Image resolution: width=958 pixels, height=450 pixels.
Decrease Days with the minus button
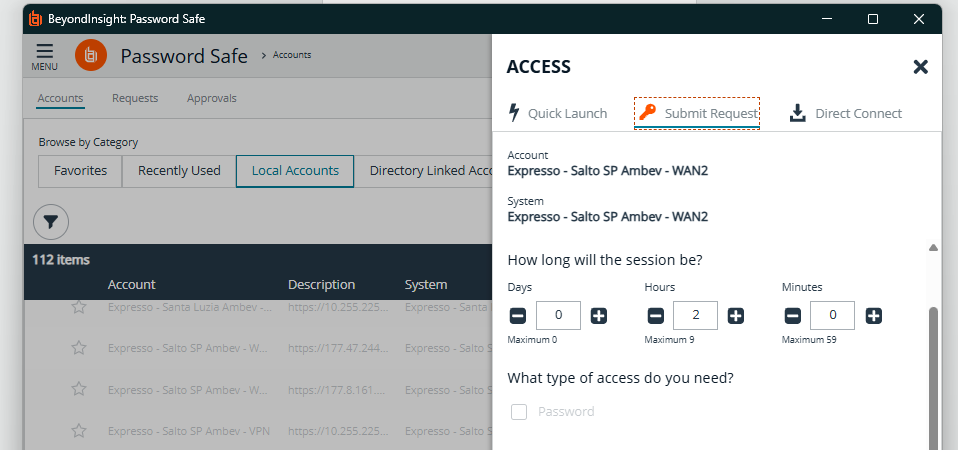[x=517, y=316]
